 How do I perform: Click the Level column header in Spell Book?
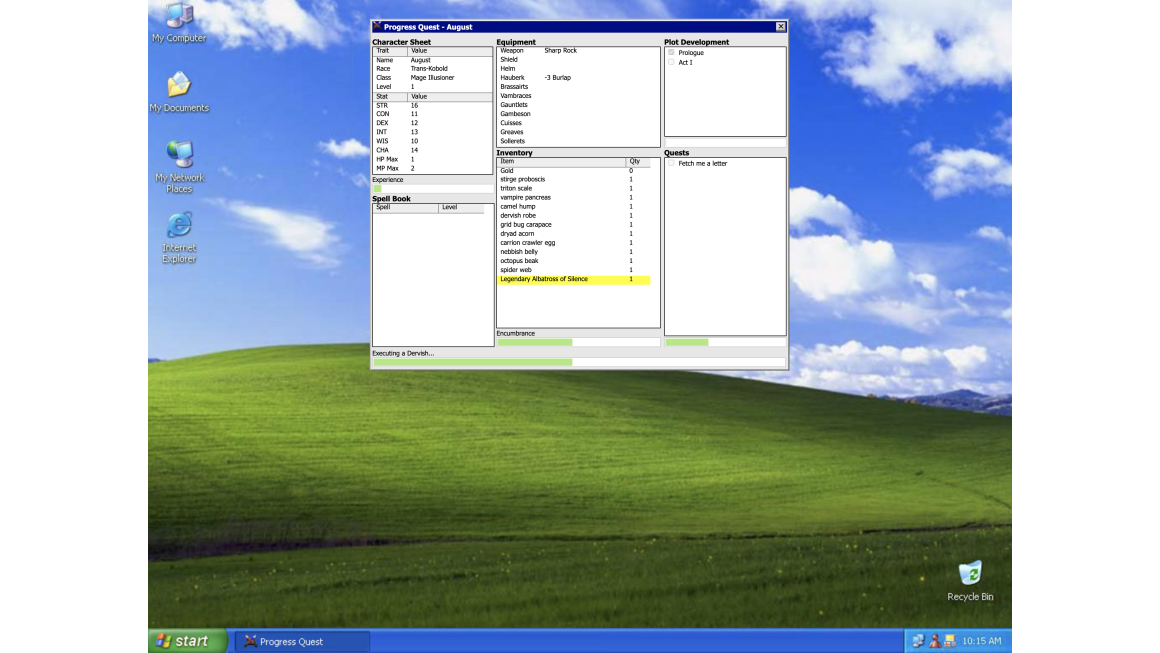click(461, 208)
